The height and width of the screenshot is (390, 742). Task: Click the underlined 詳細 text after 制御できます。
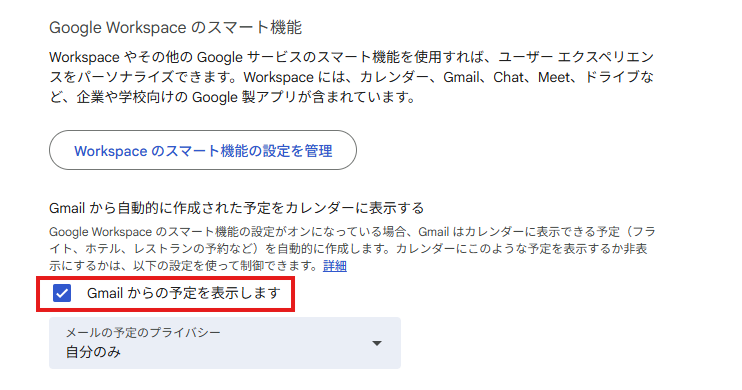tap(335, 266)
